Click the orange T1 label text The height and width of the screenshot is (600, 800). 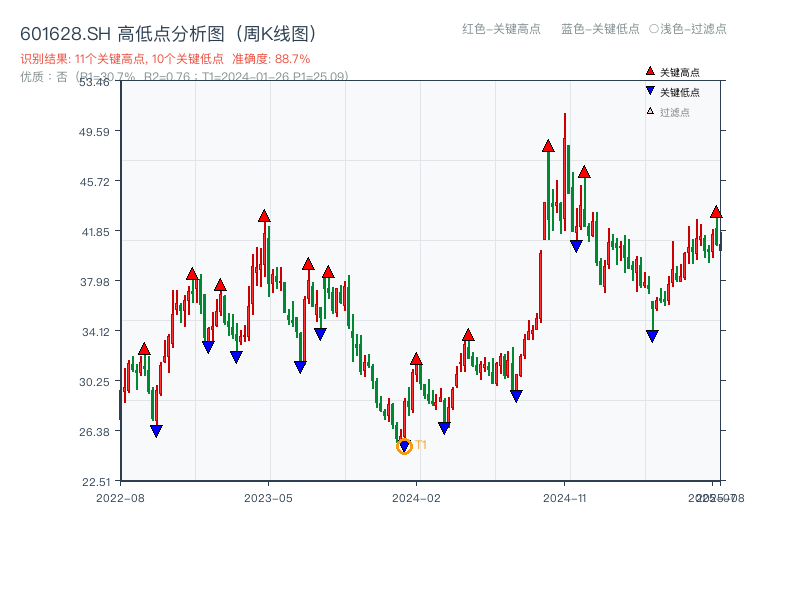click(421, 445)
